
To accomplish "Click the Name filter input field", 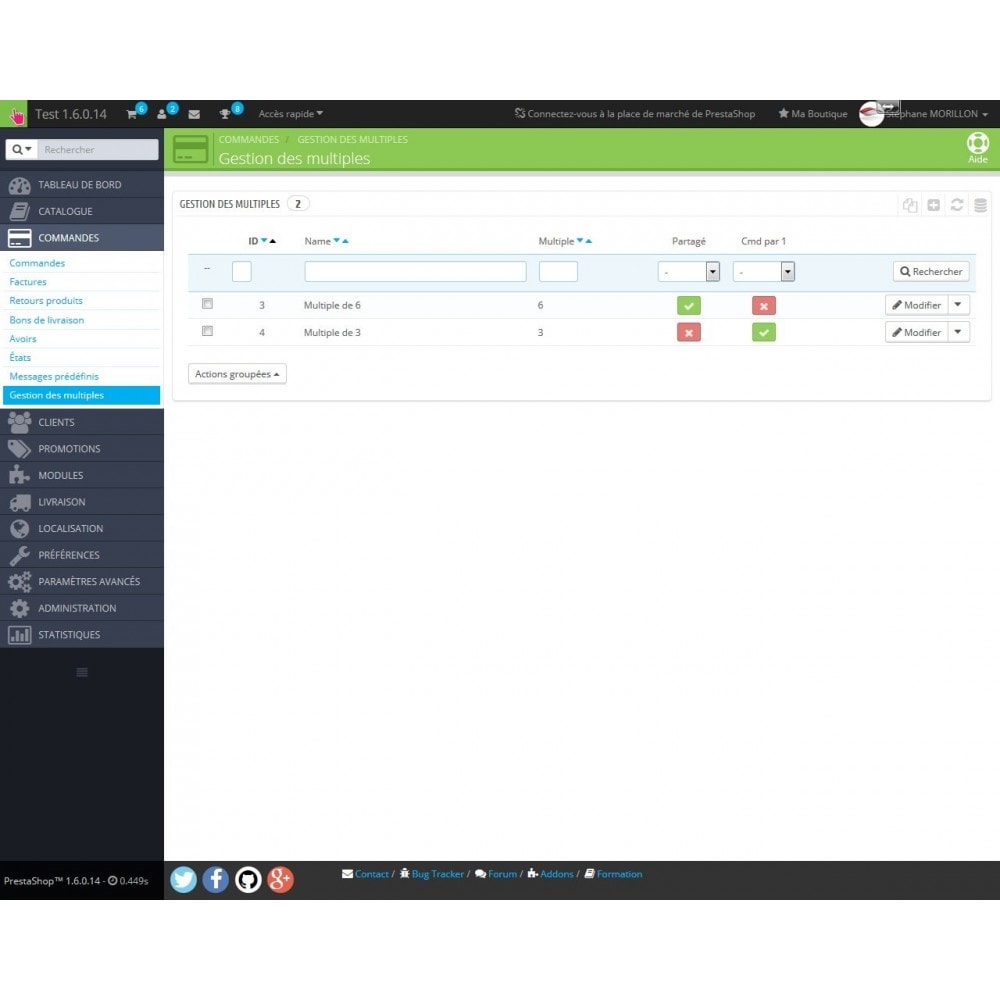I will [x=415, y=272].
